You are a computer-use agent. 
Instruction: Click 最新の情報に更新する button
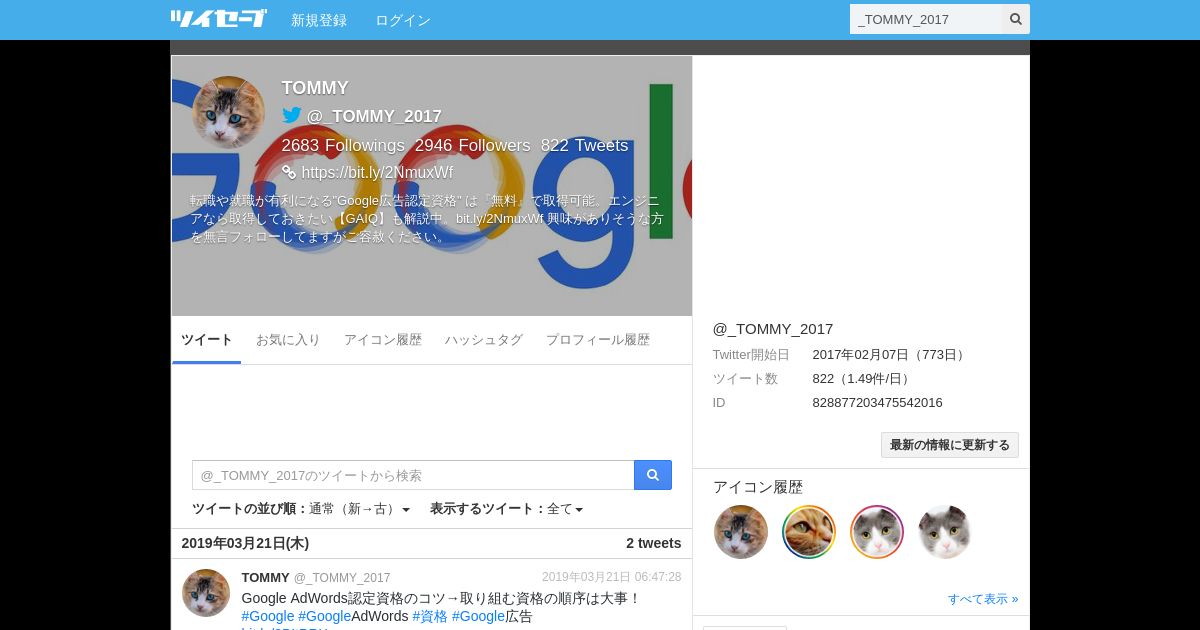point(950,445)
